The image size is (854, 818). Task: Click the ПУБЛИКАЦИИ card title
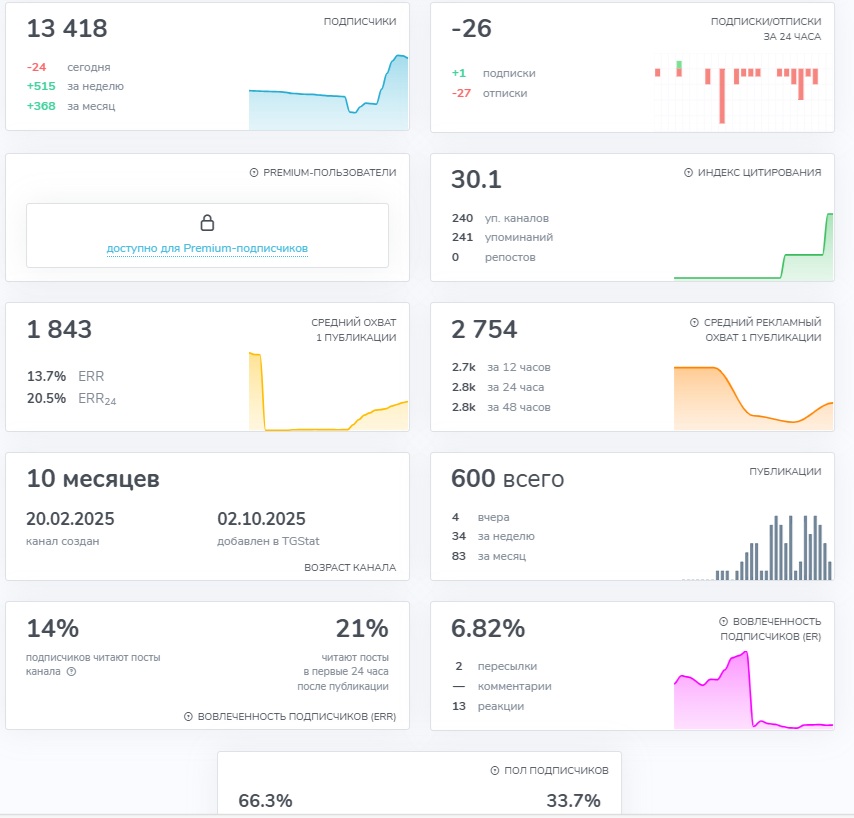785,472
